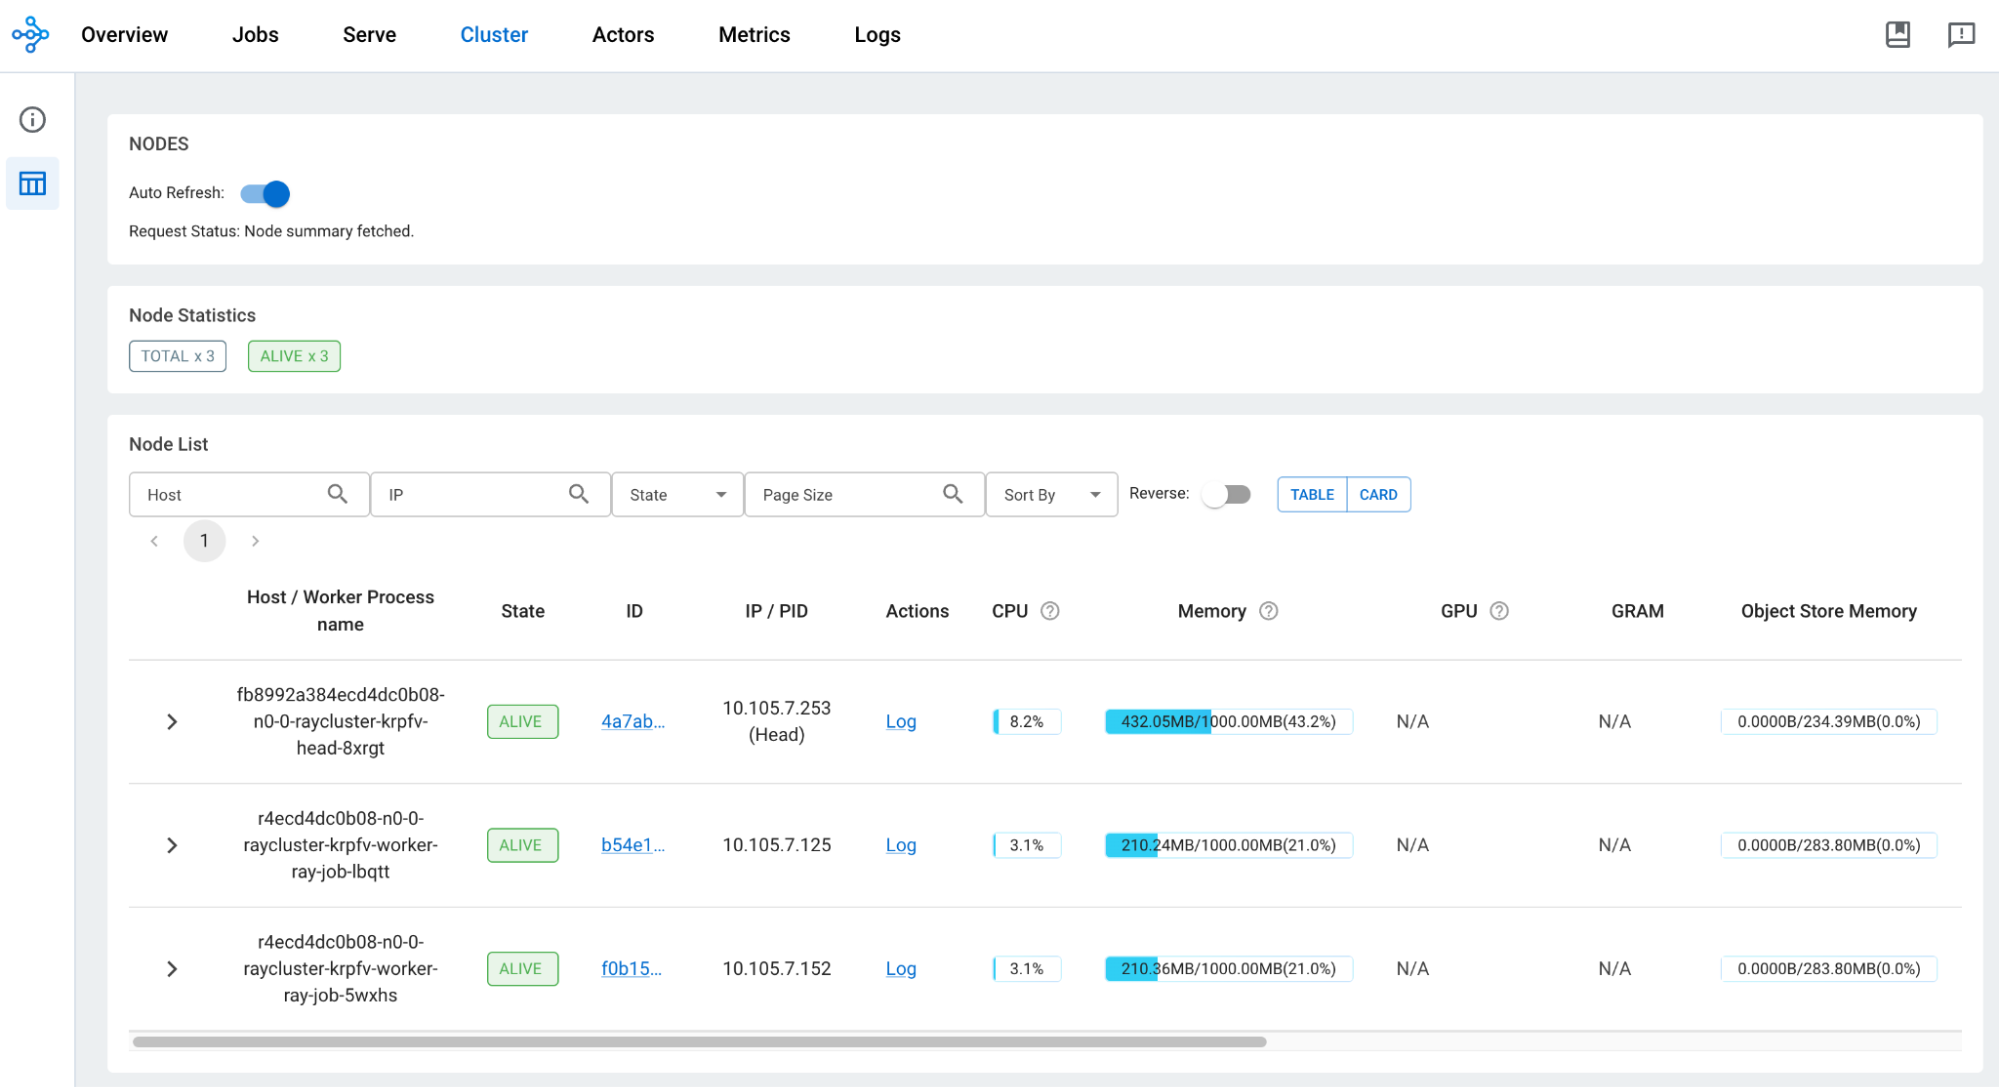The image size is (1999, 1088).
Task: Open Log for head node 10.105.7.253
Action: tap(901, 721)
